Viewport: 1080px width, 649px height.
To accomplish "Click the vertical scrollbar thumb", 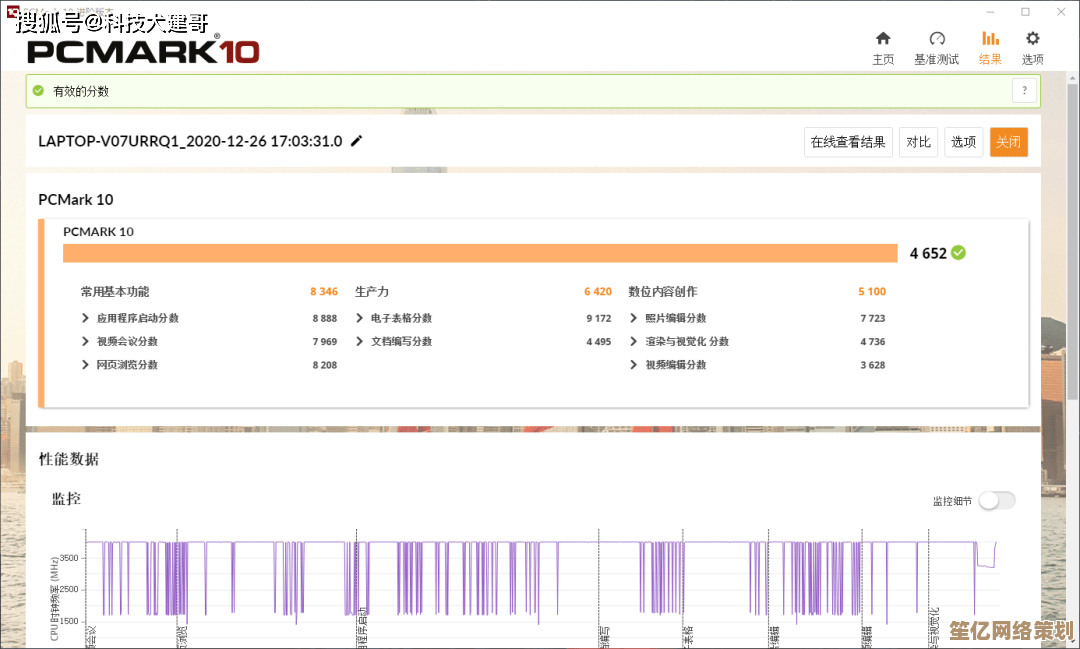I will tap(1072, 241).
